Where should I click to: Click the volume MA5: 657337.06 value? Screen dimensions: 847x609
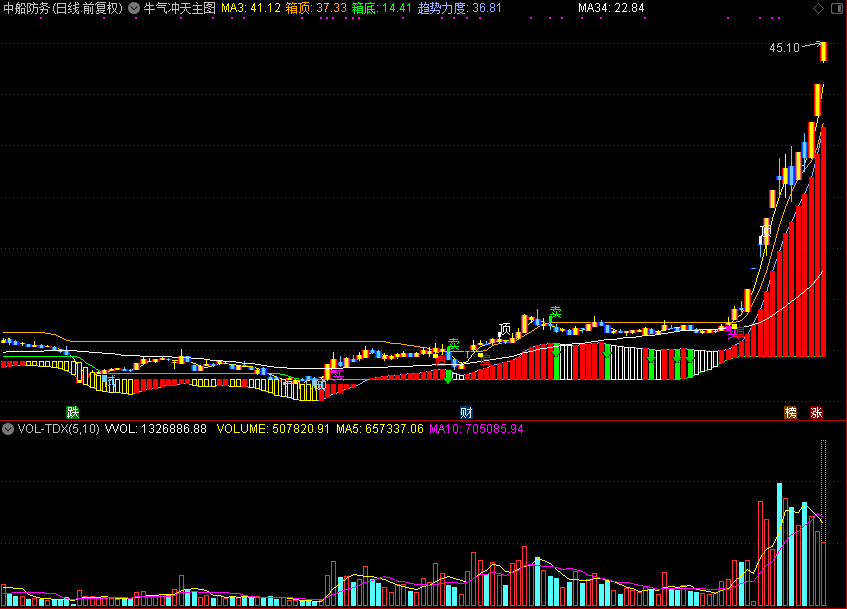pyautogui.click(x=380, y=429)
